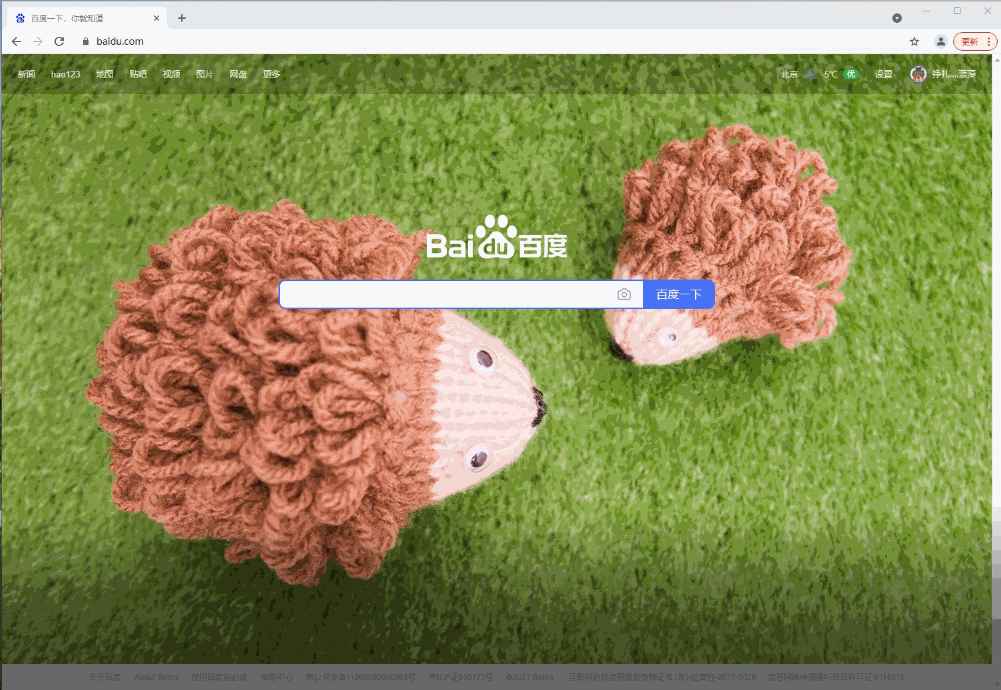
Task: Expand the 设置 settings menu
Action: coord(884,74)
